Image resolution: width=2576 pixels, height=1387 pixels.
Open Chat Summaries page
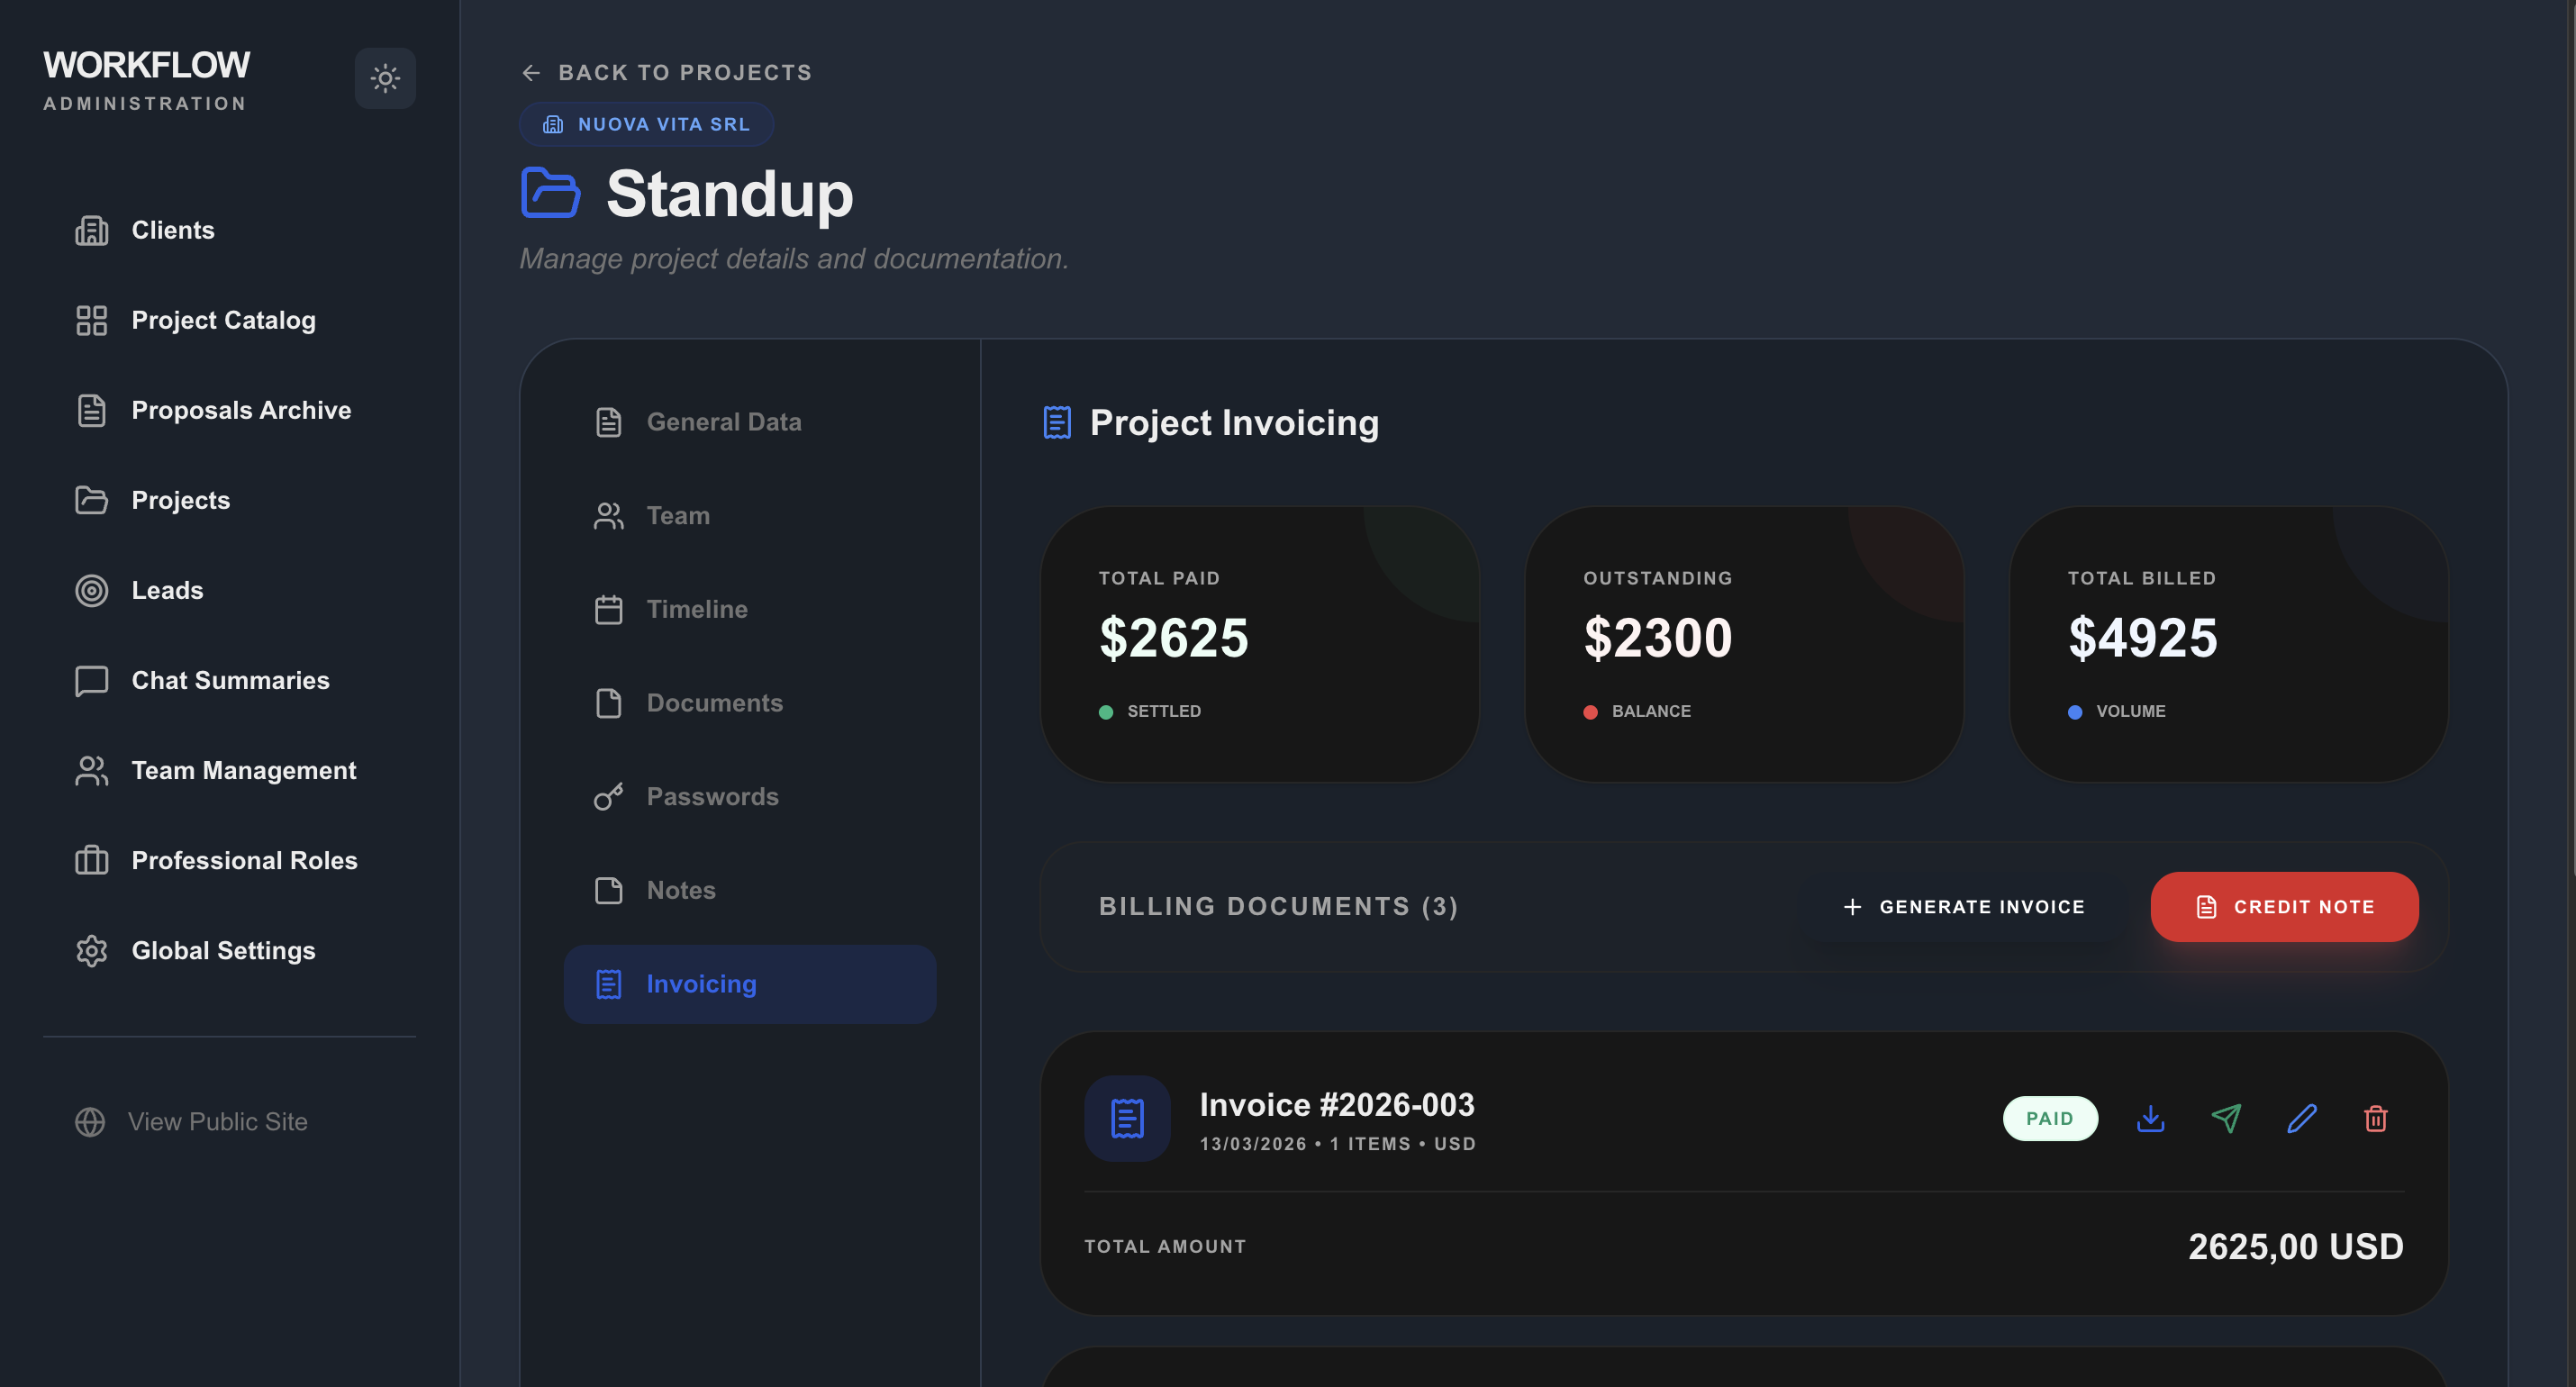click(x=230, y=680)
